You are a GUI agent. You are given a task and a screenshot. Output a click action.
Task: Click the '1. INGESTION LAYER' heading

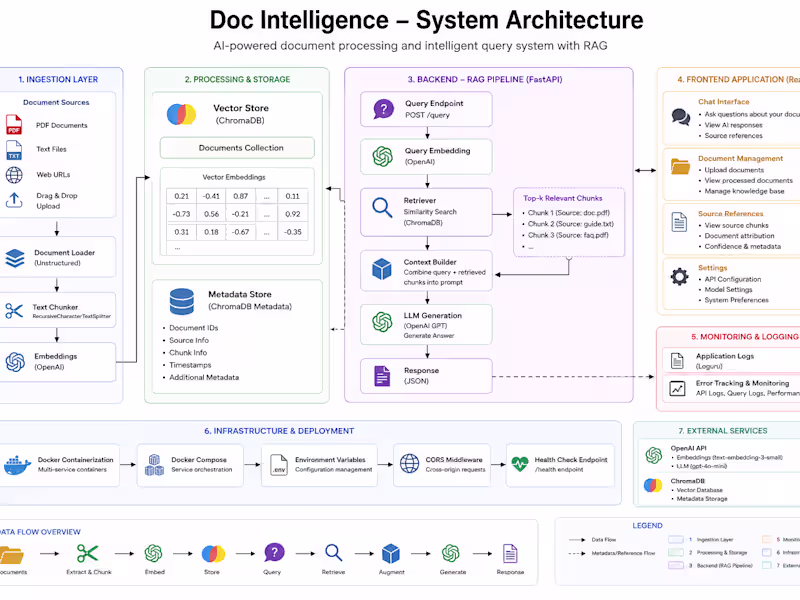(58, 80)
